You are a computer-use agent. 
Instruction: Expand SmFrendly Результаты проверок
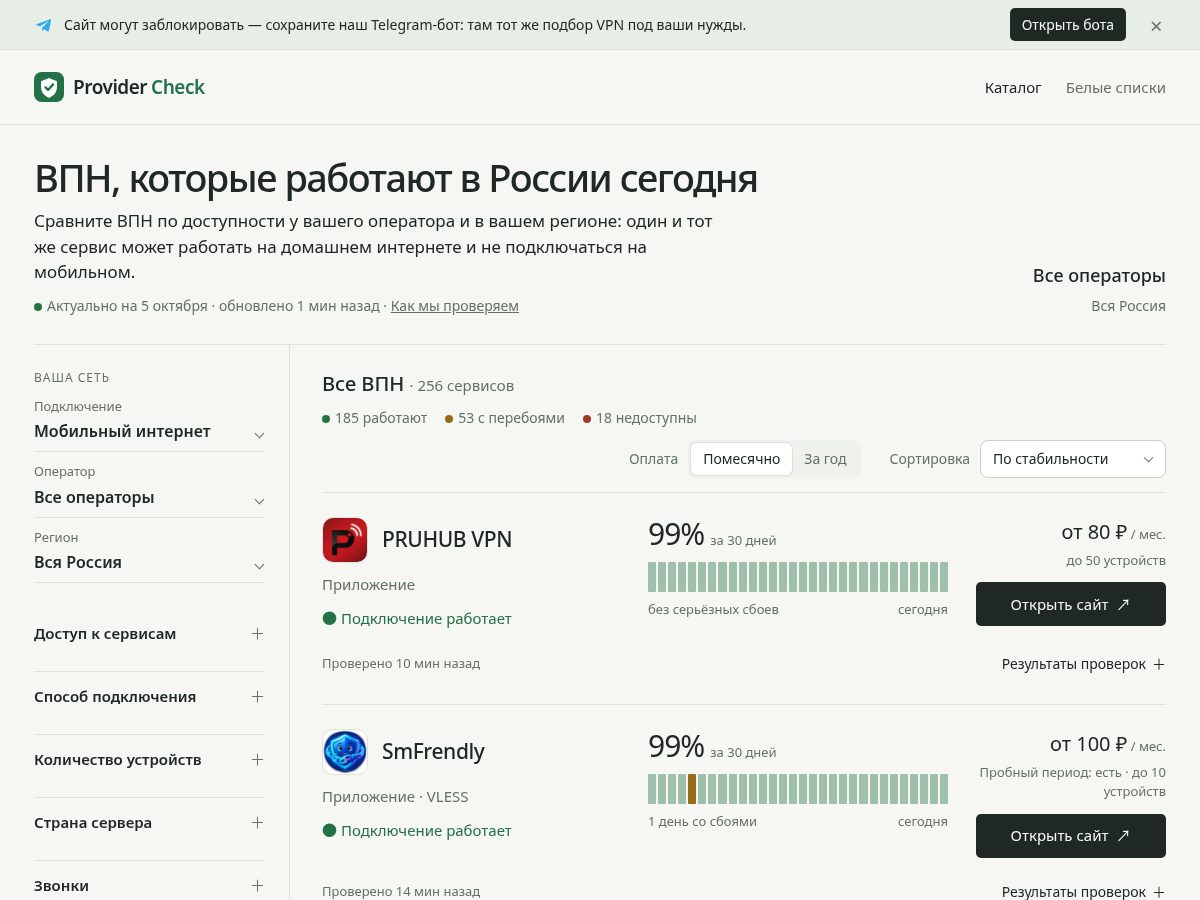tap(1084, 892)
